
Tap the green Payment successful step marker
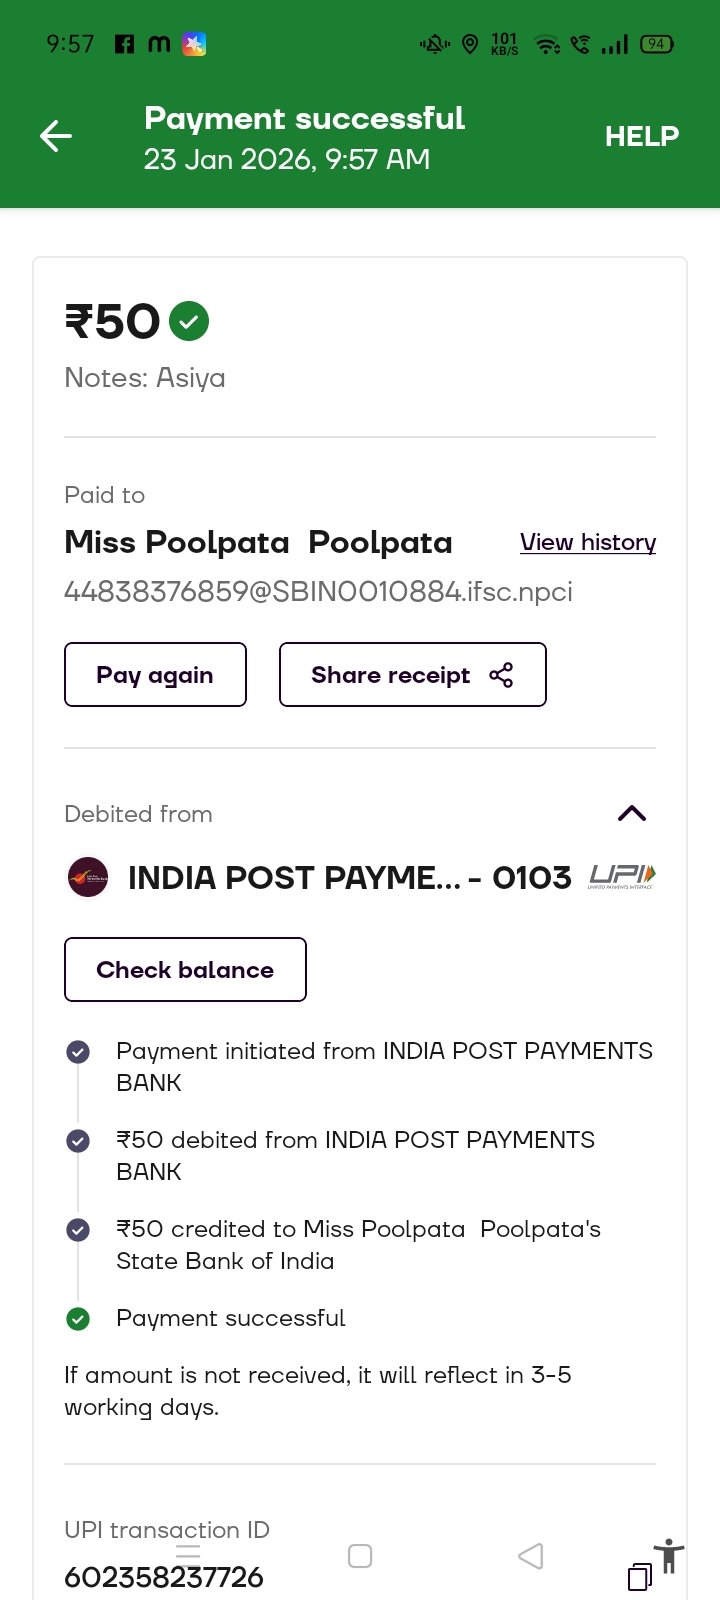point(78,1319)
